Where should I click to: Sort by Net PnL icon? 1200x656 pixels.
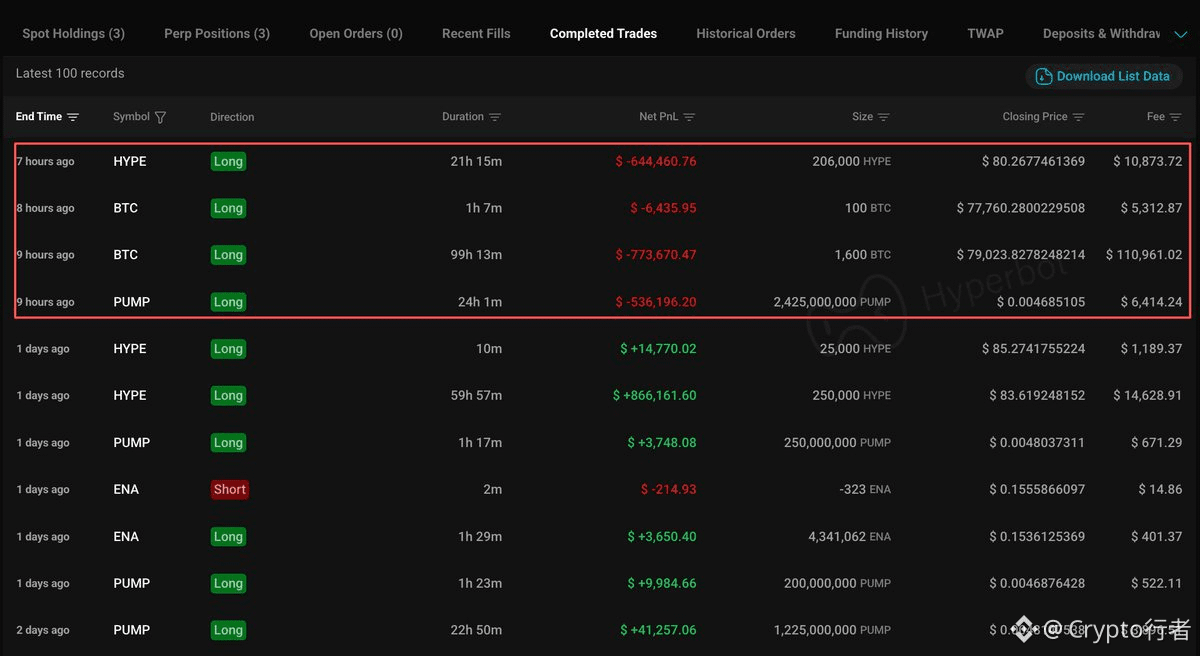tap(689, 117)
